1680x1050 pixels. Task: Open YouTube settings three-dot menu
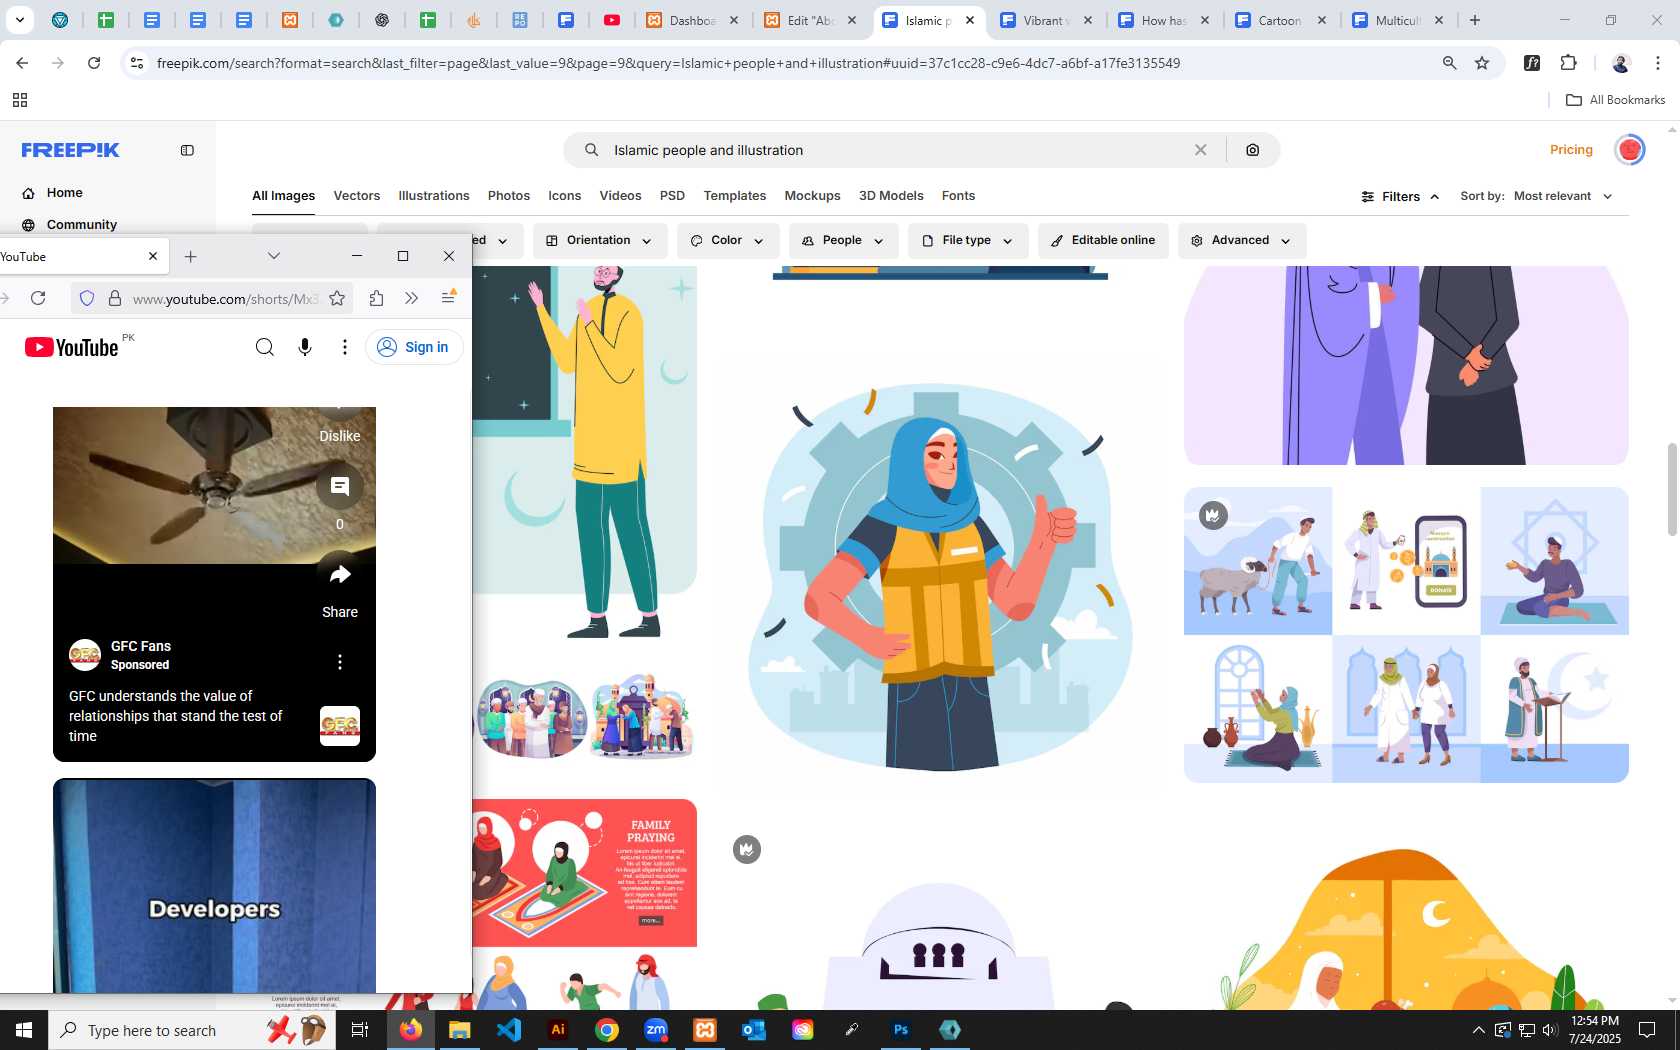click(x=345, y=347)
